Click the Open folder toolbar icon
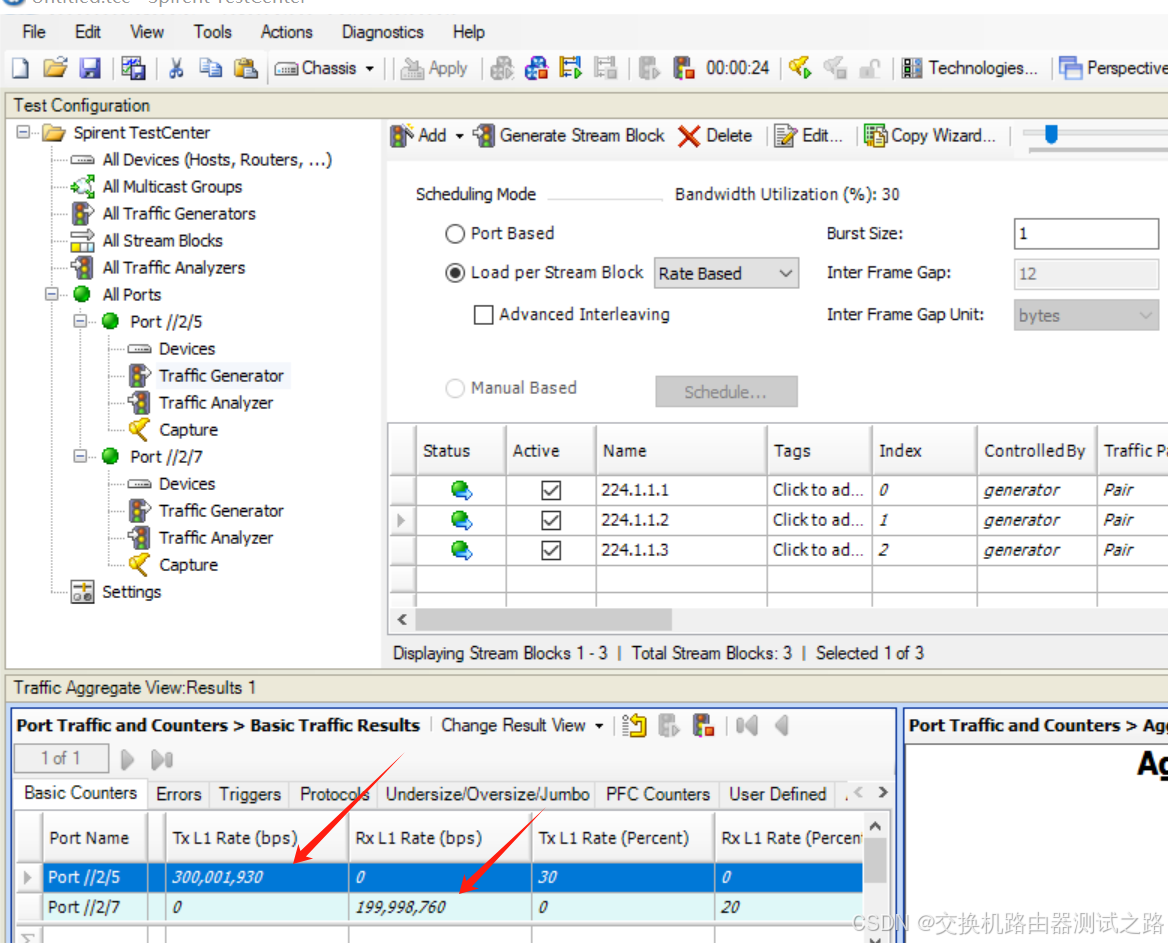 tap(55, 69)
